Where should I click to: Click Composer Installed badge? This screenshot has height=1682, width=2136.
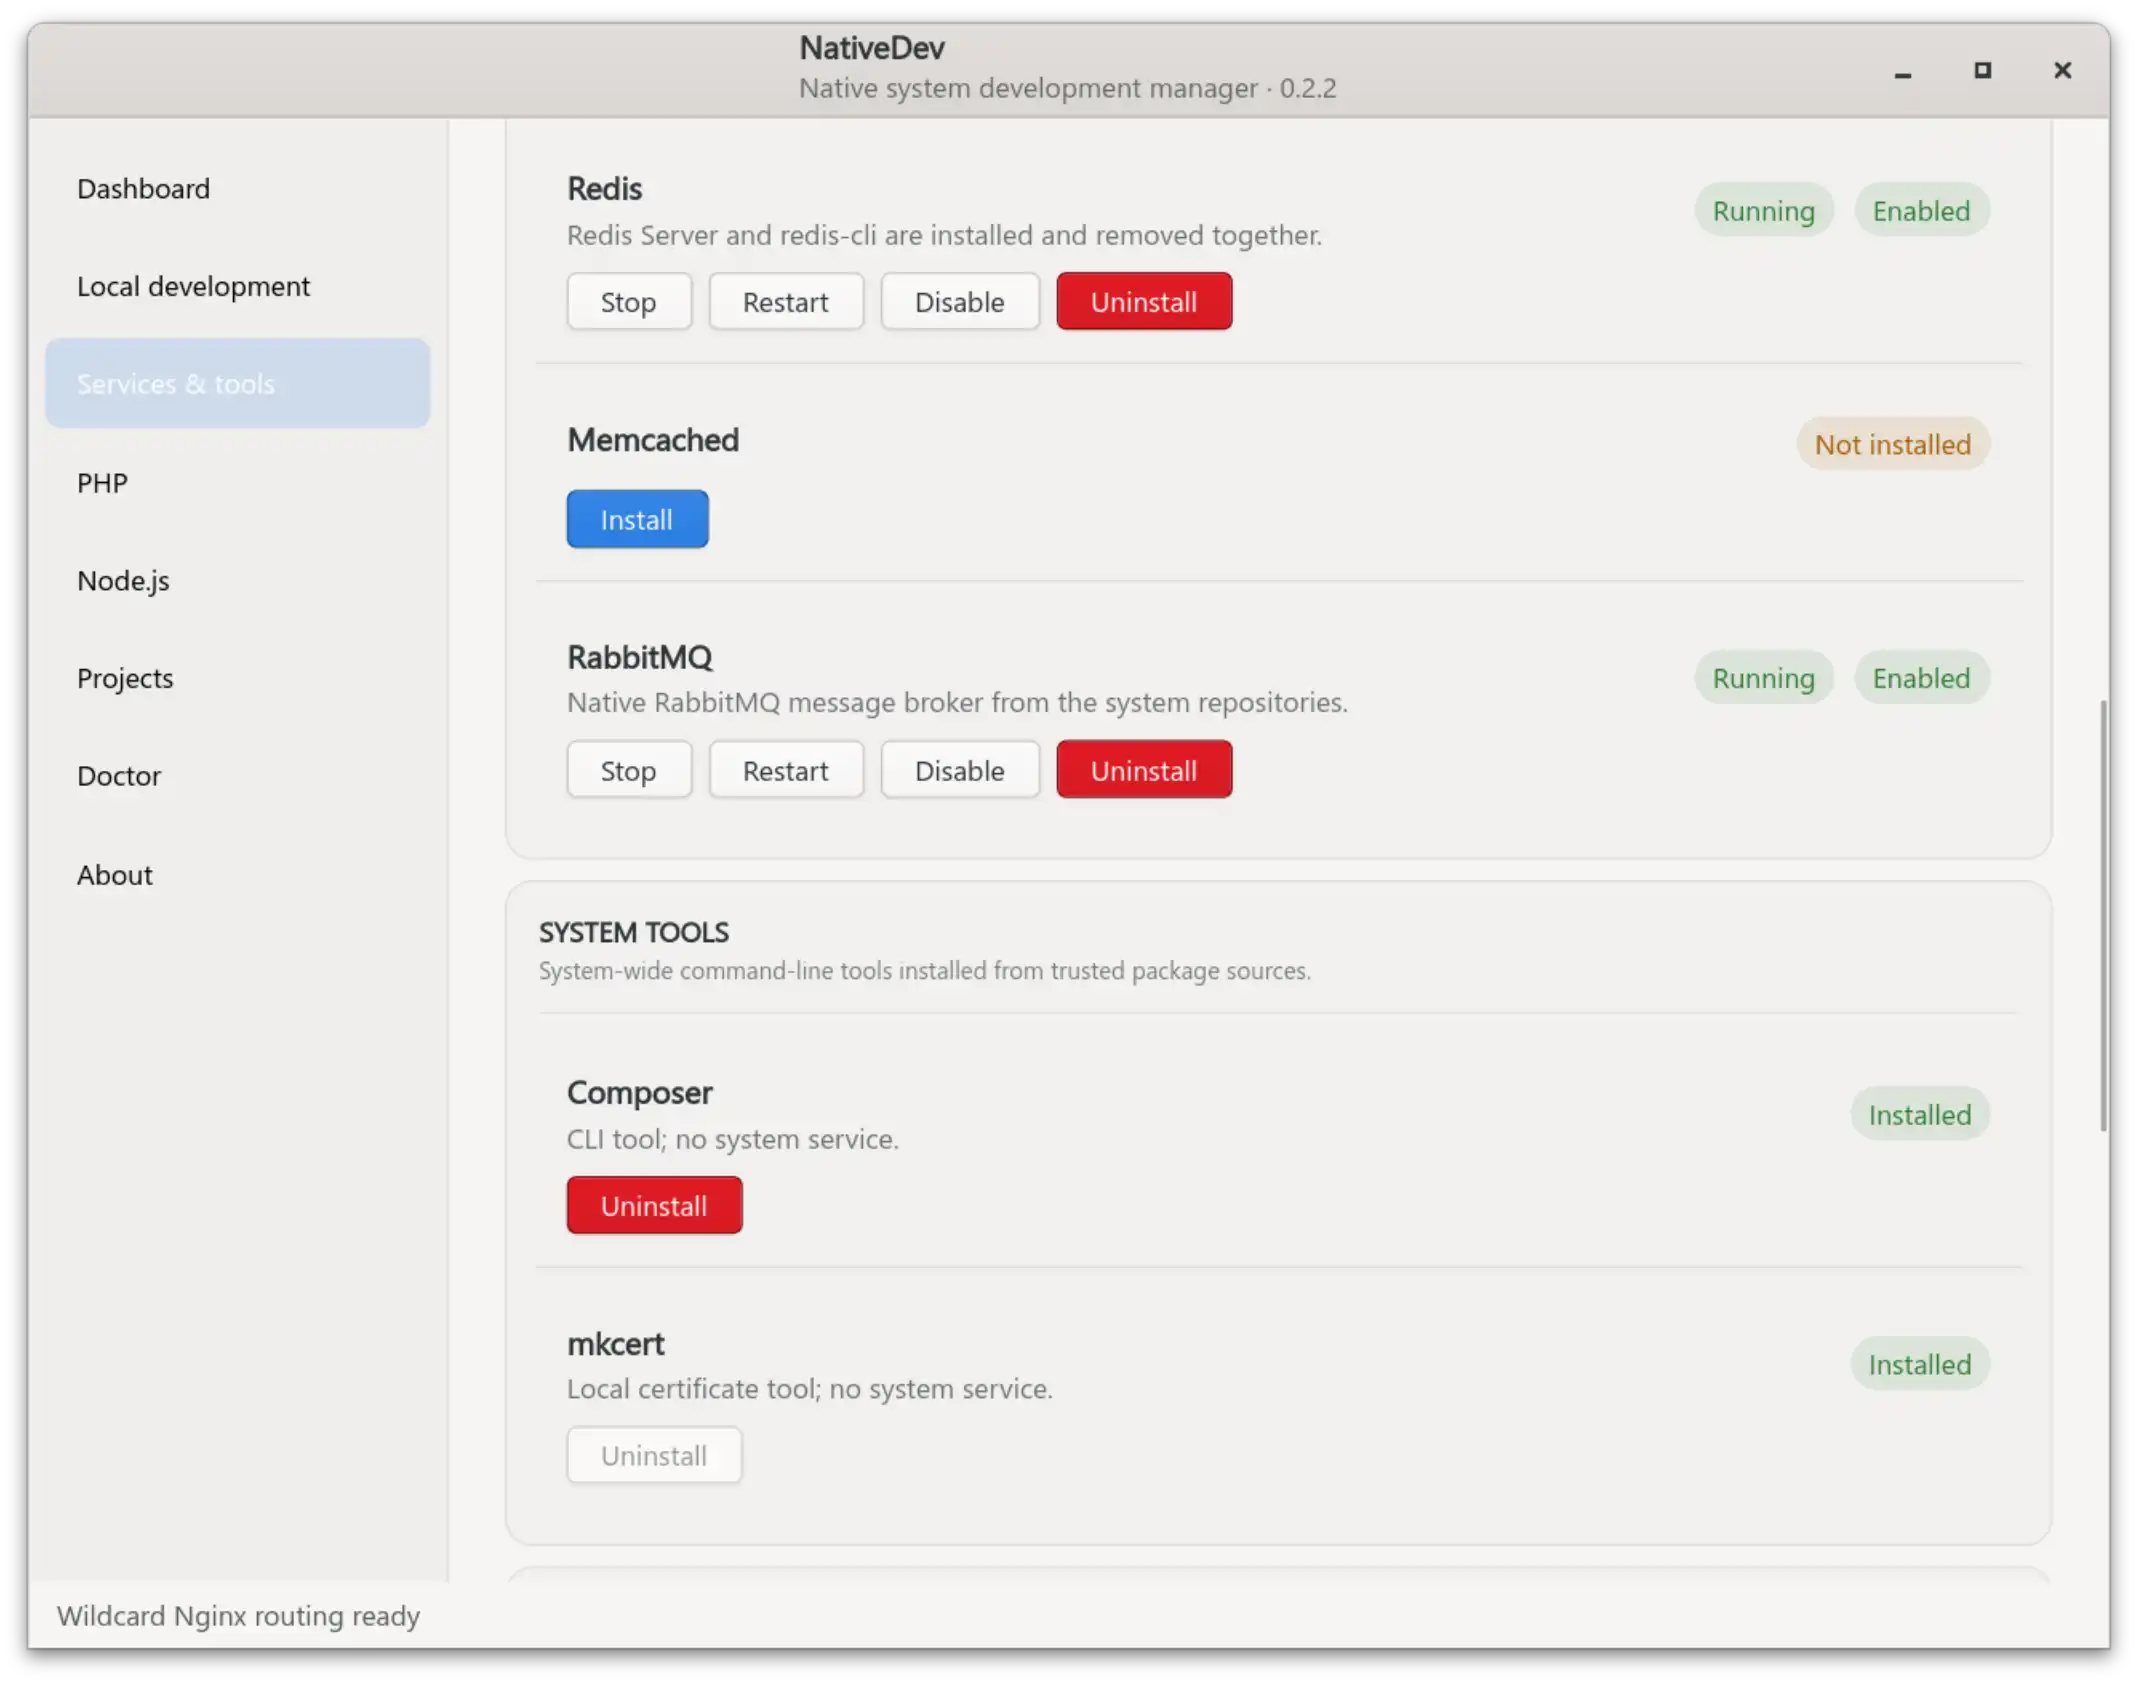coord(1919,1115)
